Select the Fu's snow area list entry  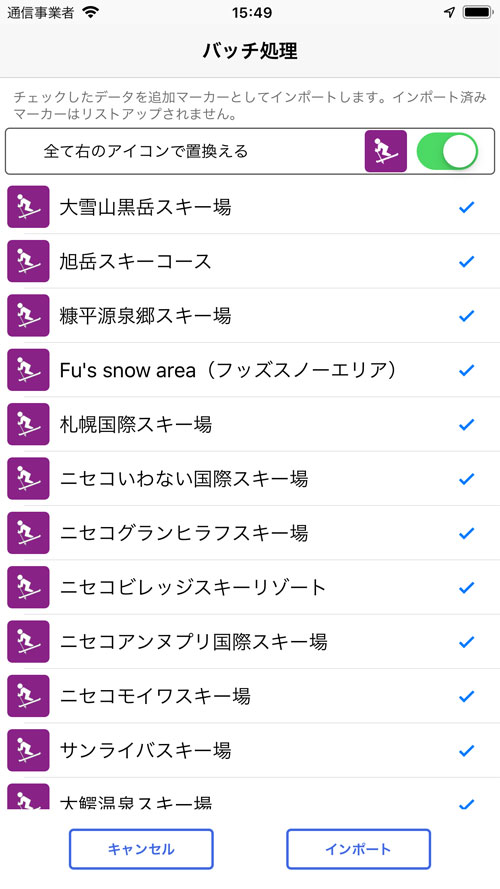click(x=250, y=370)
